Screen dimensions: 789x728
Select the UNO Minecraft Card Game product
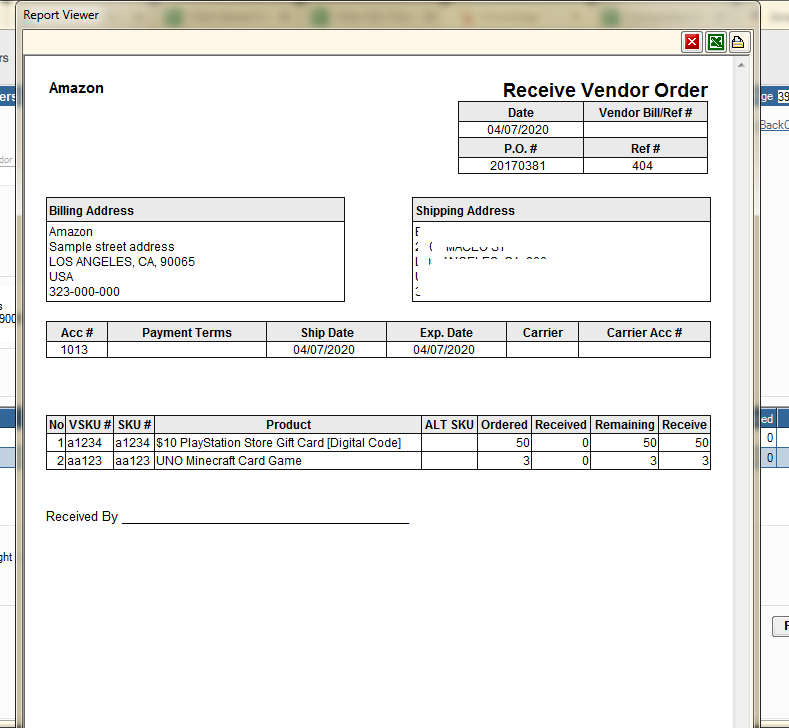pyautogui.click(x=228, y=461)
